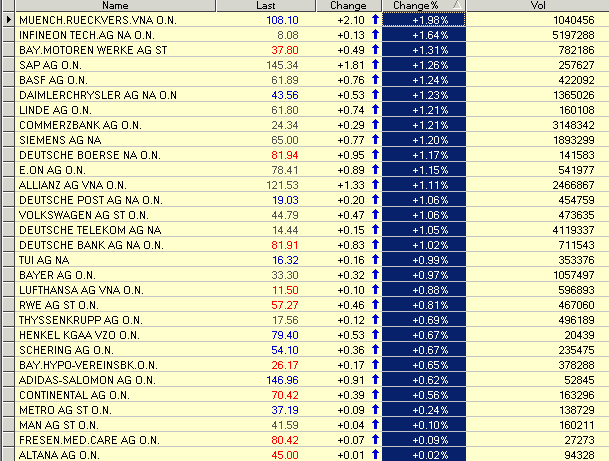Image resolution: width=609 pixels, height=461 pixels.
Task: Select DEUTSCHE BANK AG NA O.N. name
Action: (91, 245)
